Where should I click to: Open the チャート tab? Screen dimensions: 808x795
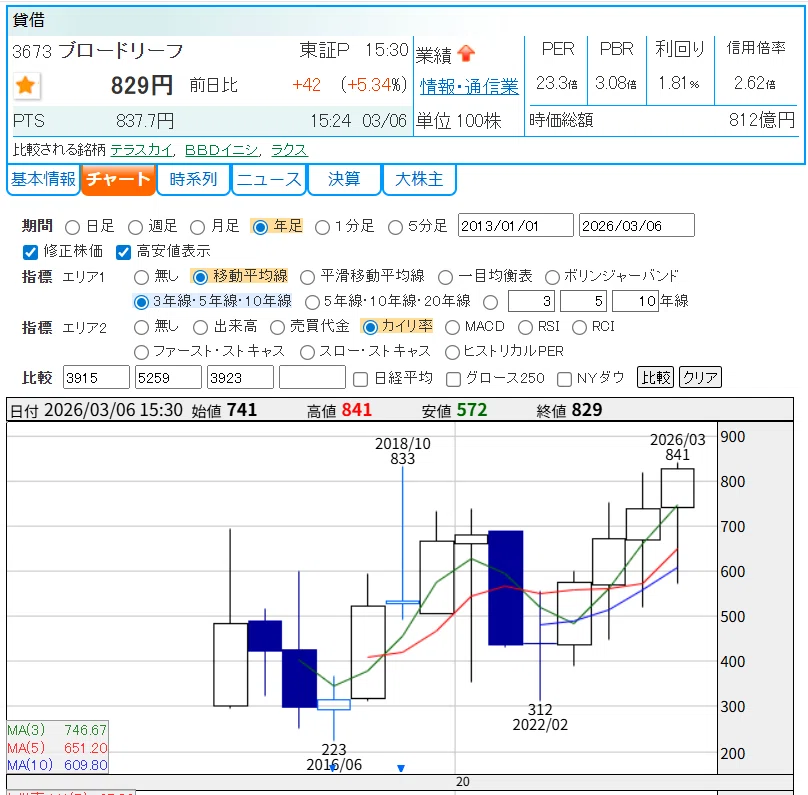[119, 179]
